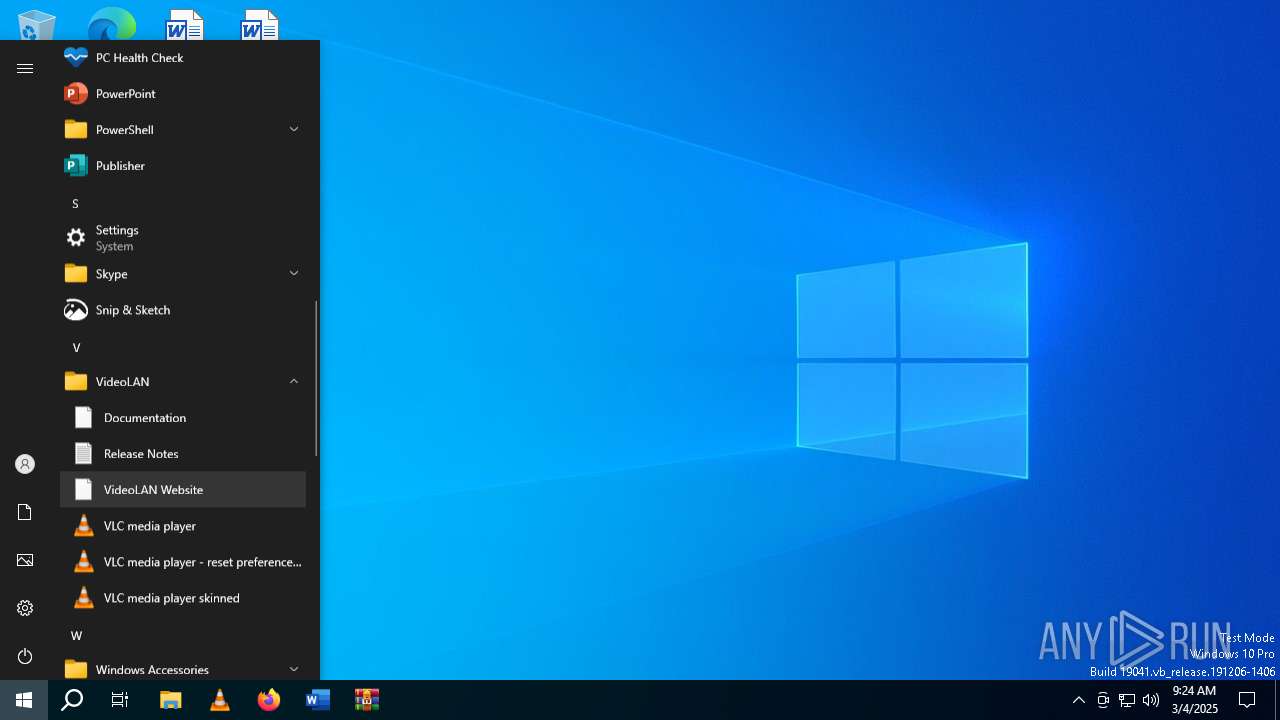Launch VLC media player skinned
The width and height of the screenshot is (1280, 720).
[x=183, y=598]
